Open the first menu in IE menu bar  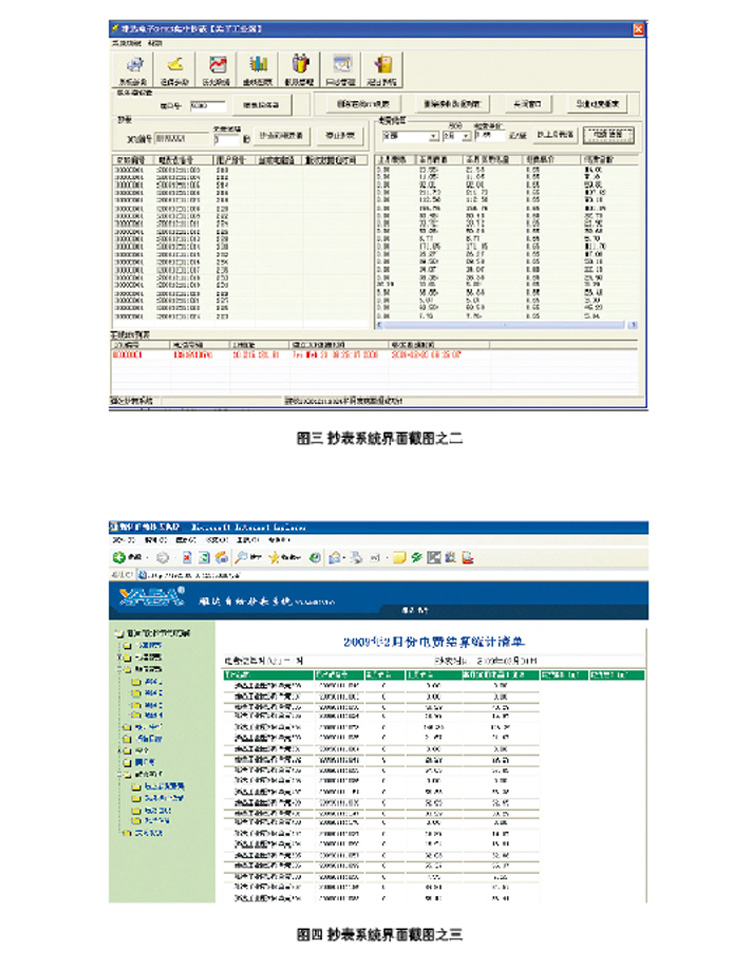click(123, 540)
